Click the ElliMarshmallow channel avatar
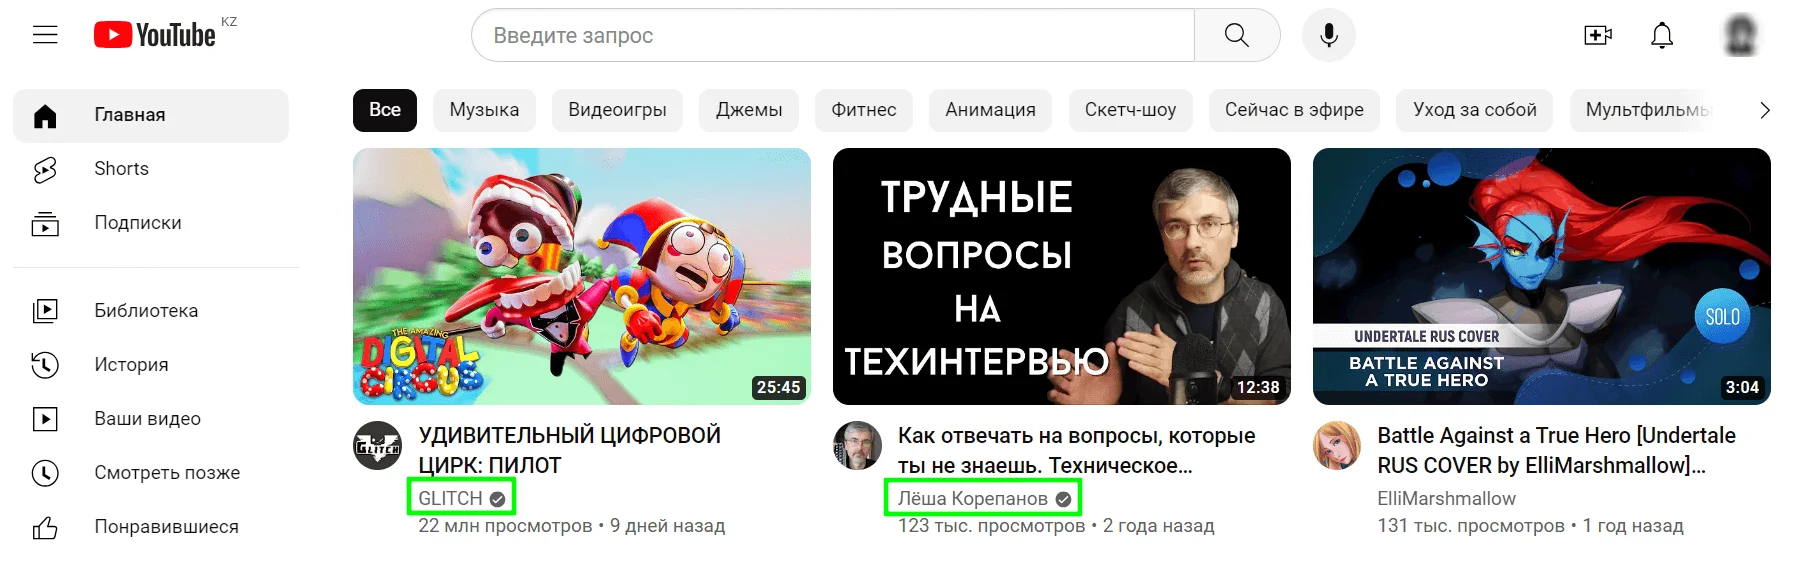Screen dimensions: 1806x572 [x=1337, y=446]
